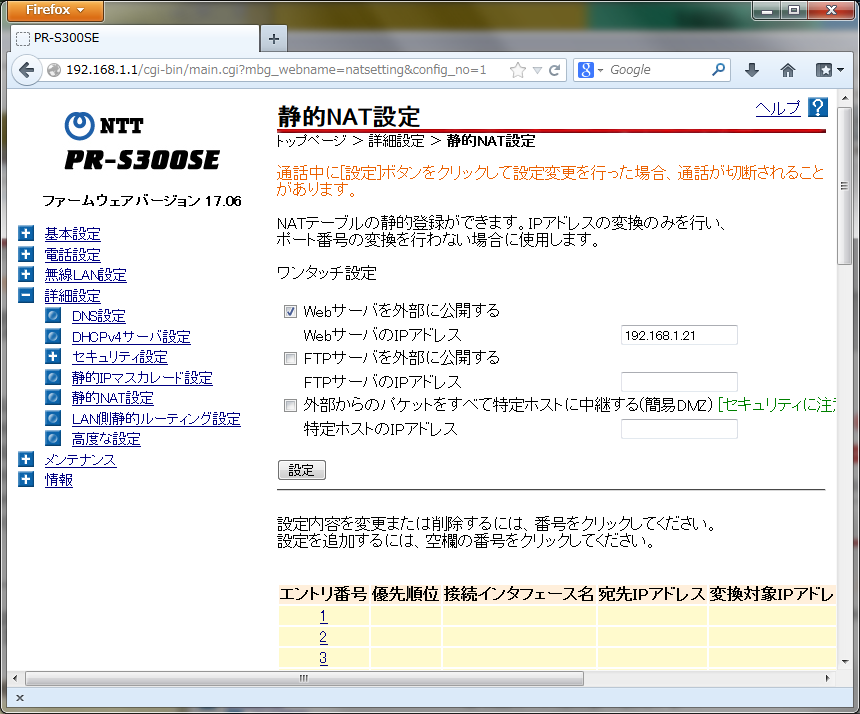Select the PR-S300SE browser tab
The image size is (860, 714).
click(134, 38)
